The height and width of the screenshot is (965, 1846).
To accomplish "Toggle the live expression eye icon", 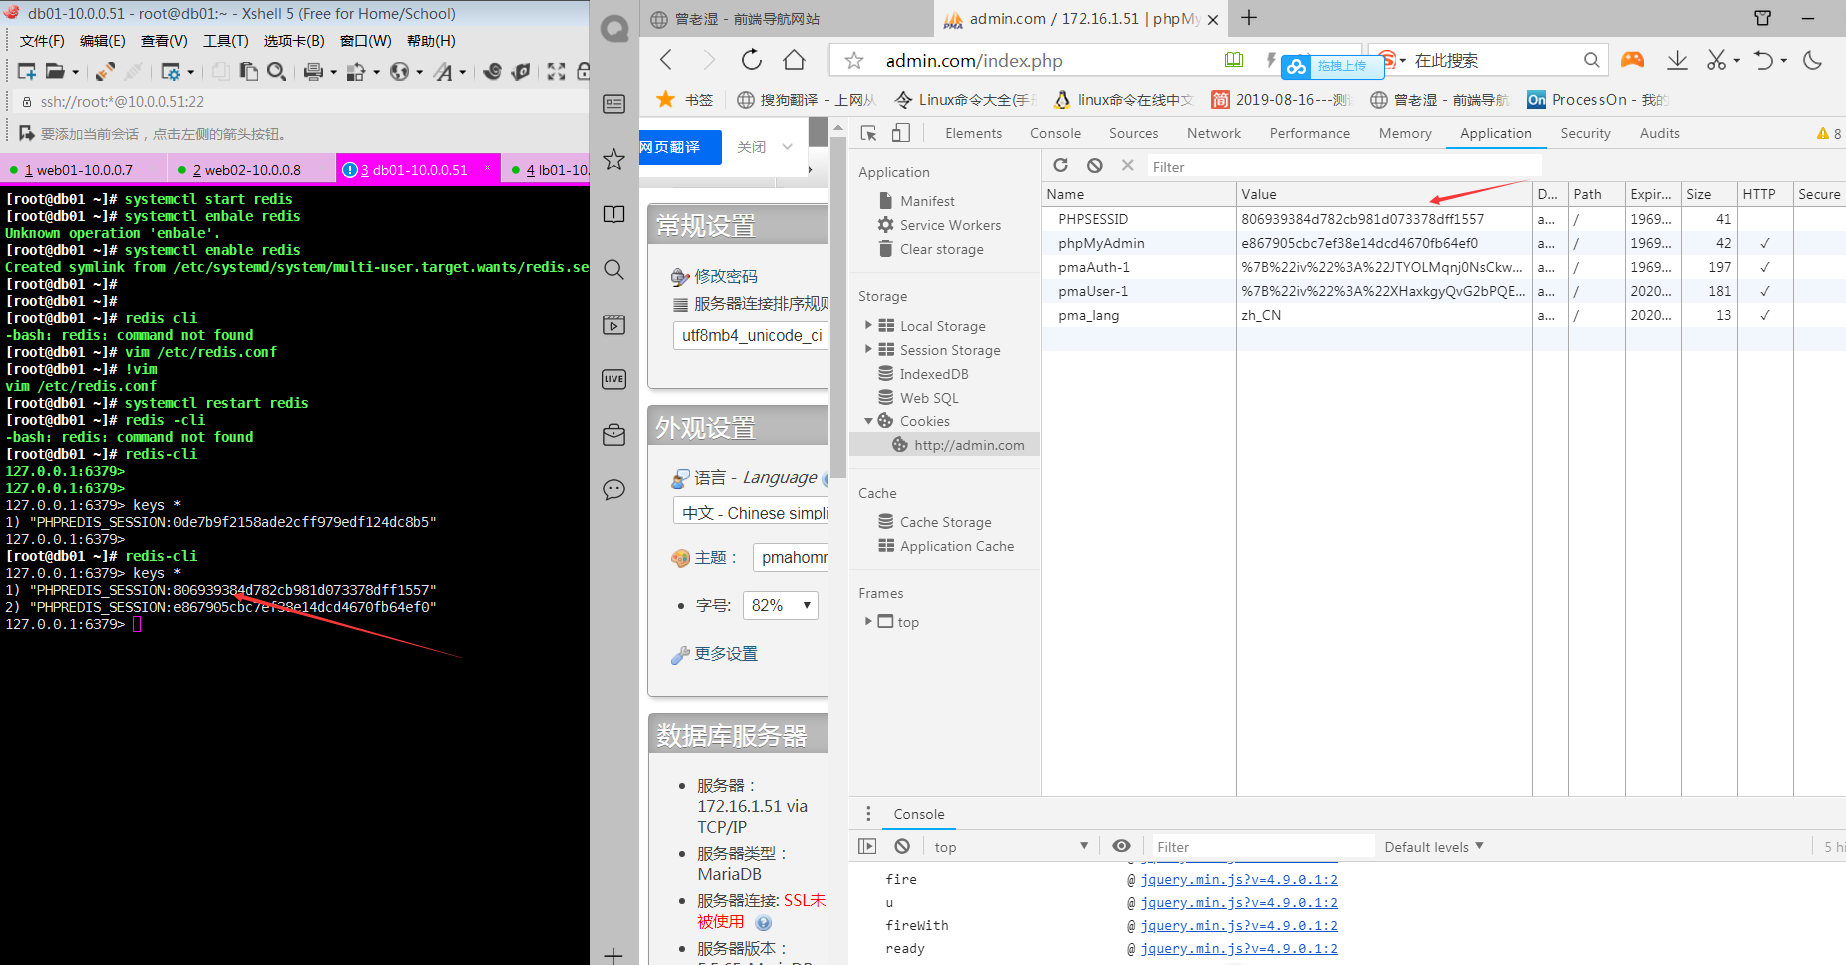I will click(1121, 846).
